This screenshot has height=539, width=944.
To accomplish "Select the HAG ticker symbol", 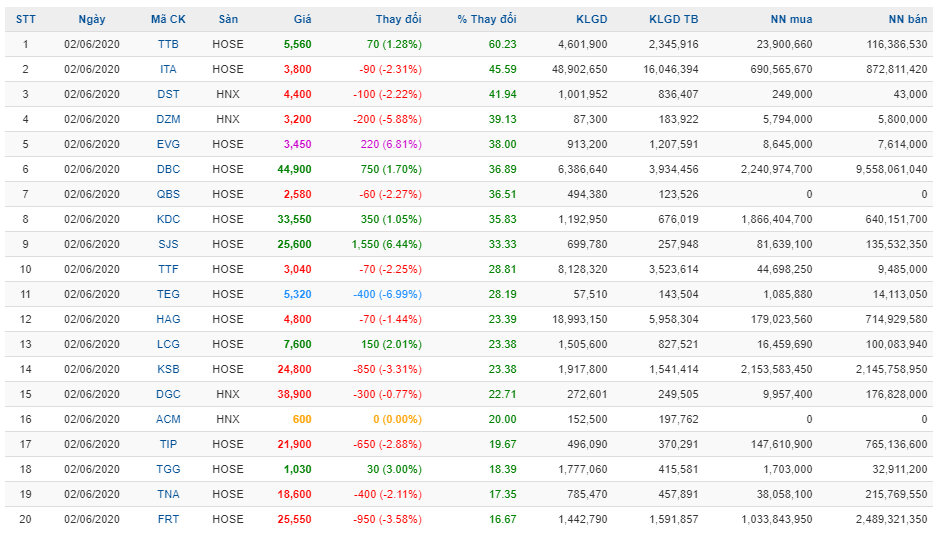I will click(x=168, y=320).
